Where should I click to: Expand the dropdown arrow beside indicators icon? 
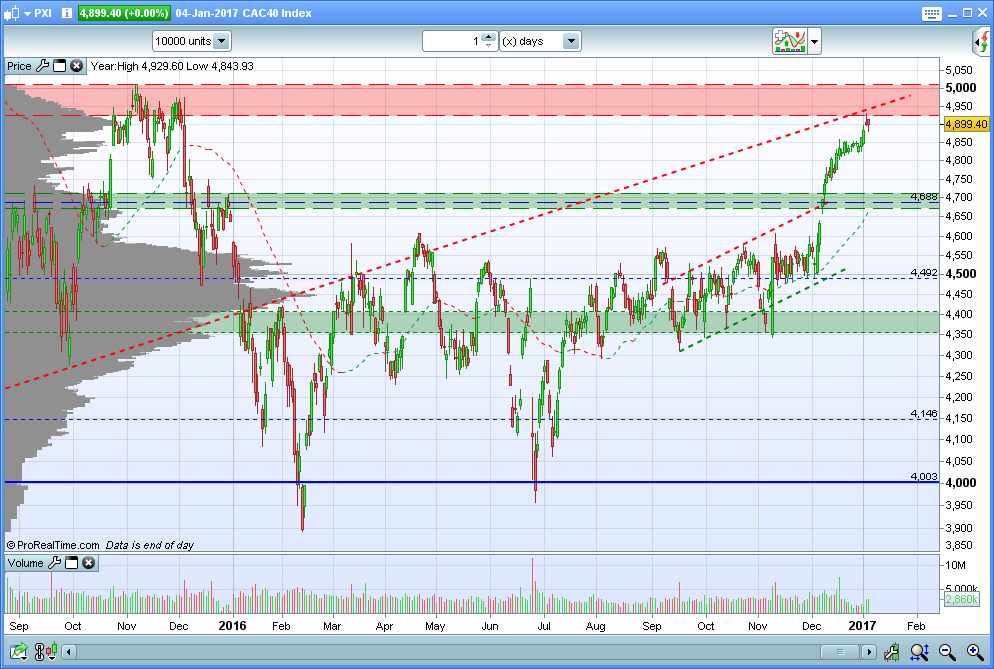point(815,42)
